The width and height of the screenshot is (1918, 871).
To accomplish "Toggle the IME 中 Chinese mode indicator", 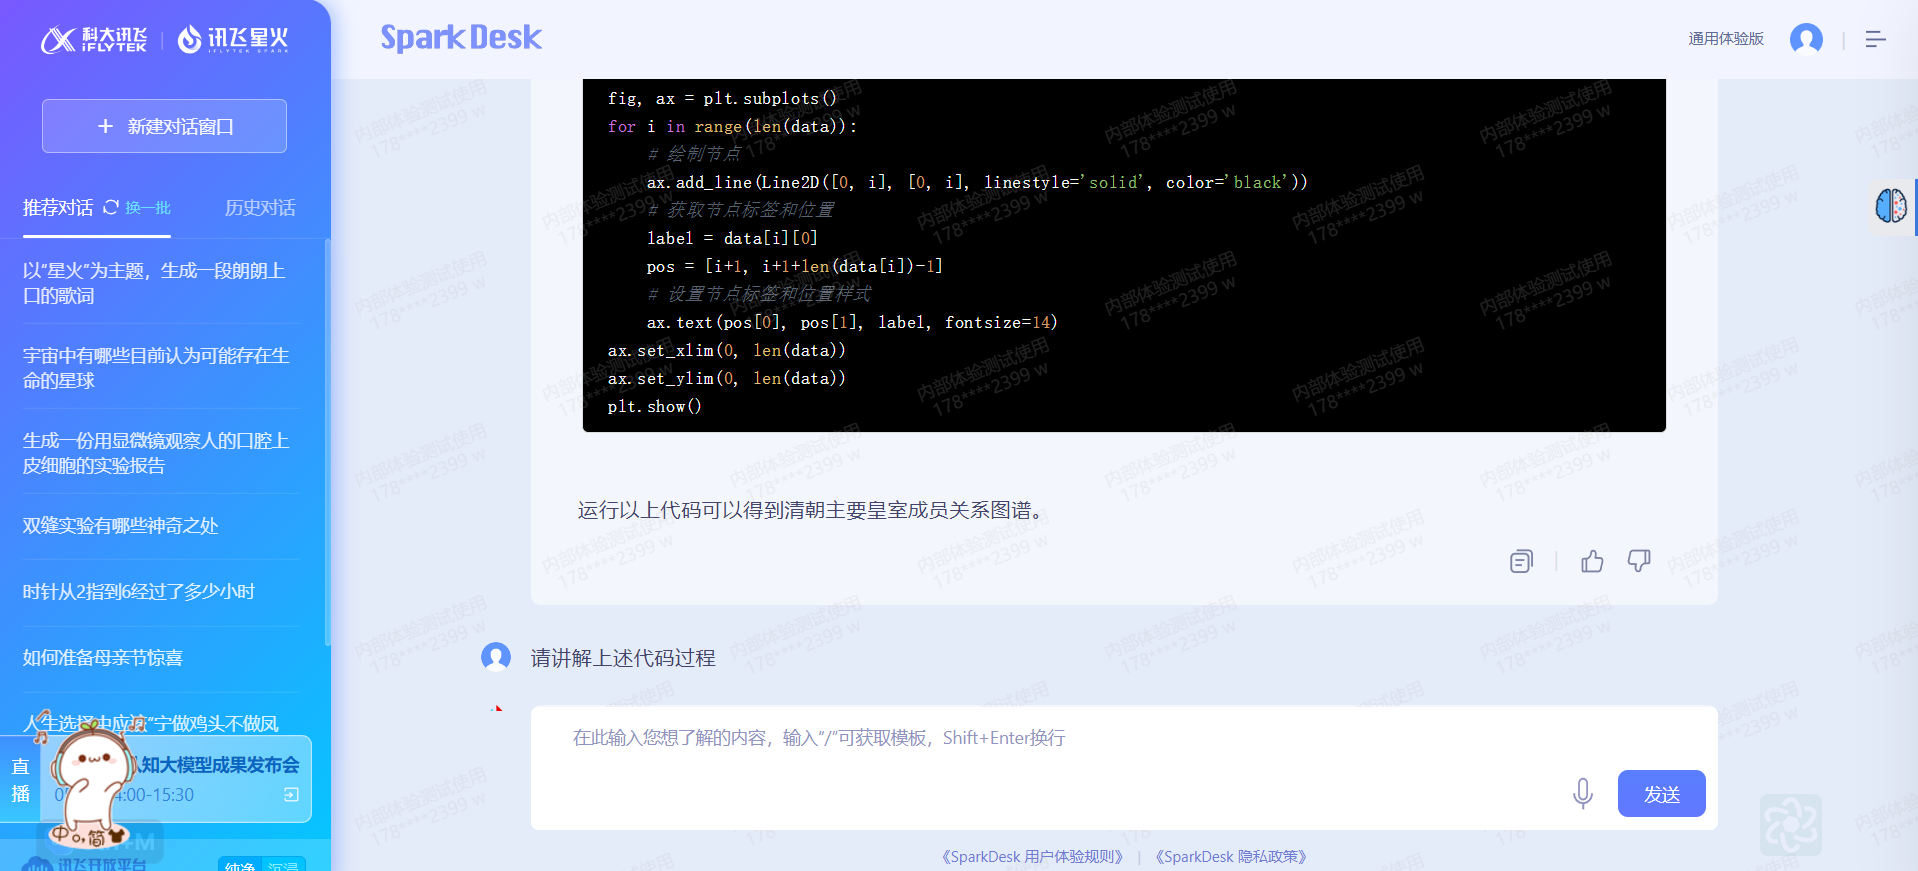I will [60, 834].
